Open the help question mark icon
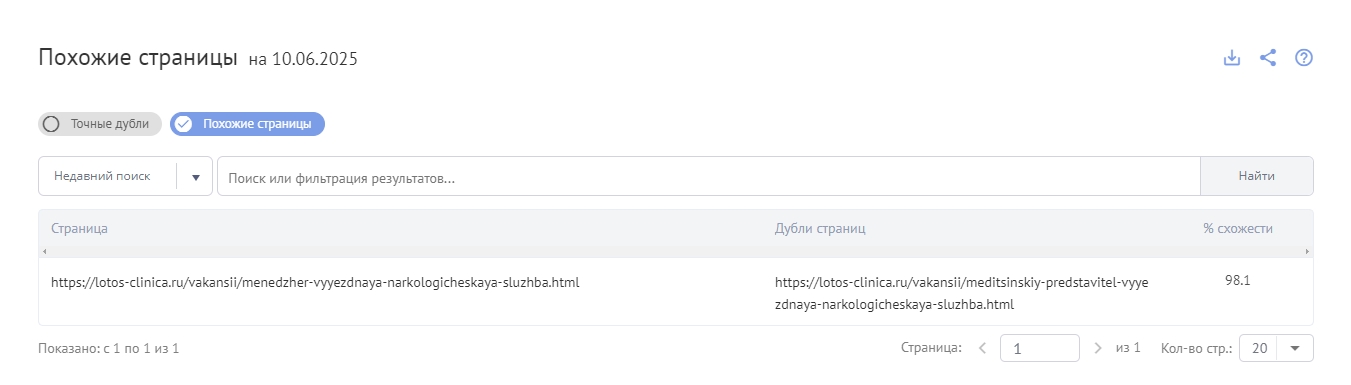 pos(1304,58)
